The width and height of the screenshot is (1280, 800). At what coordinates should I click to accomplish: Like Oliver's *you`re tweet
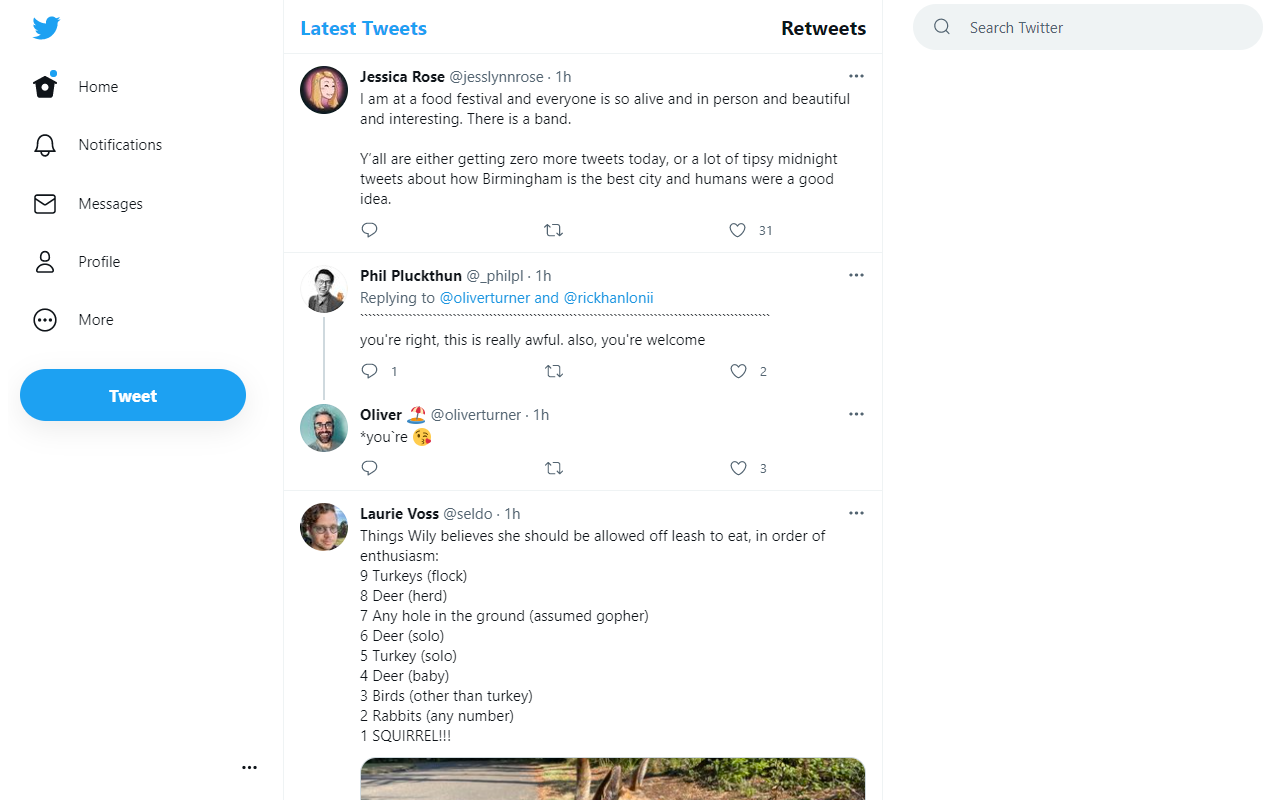737,468
